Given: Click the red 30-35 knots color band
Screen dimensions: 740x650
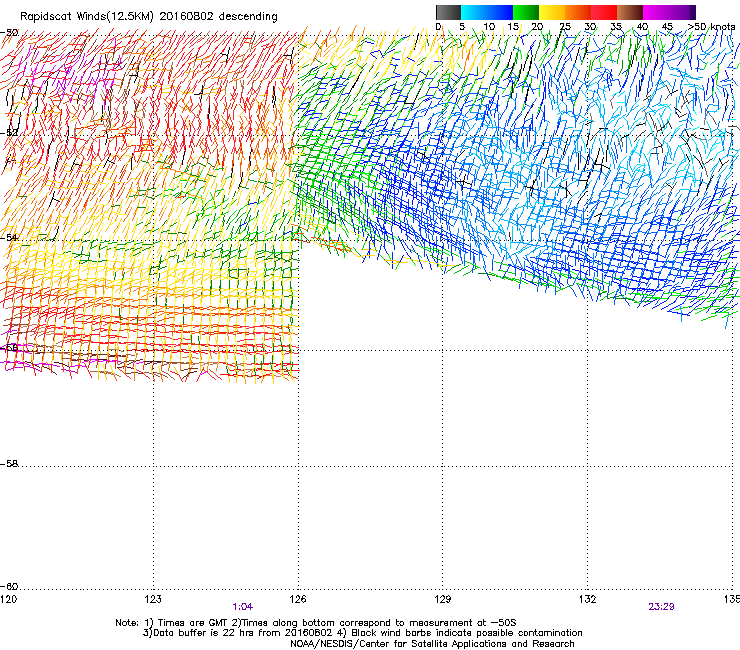Looking at the screenshot, I should click(604, 12).
